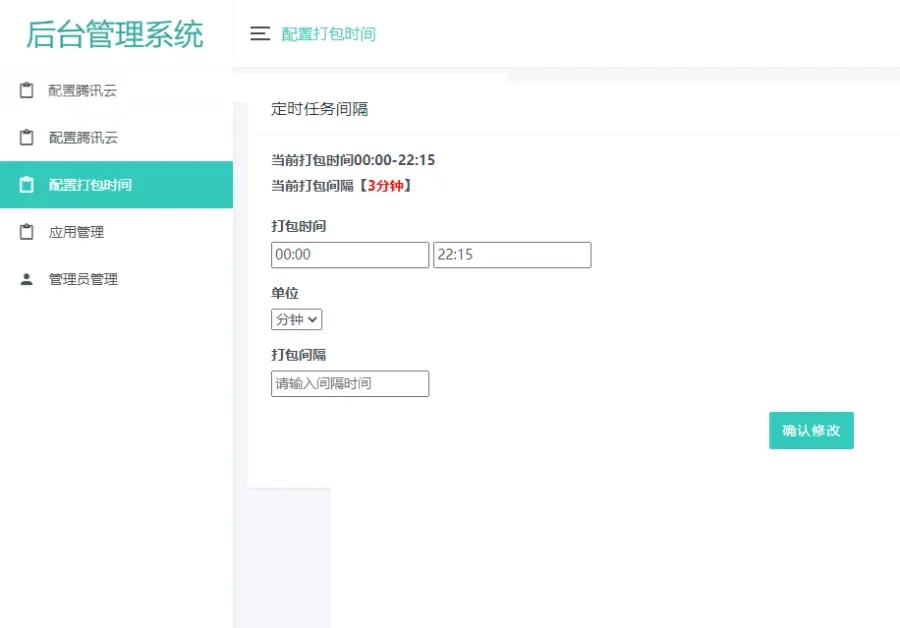Viewport: 900px width, 628px height.
Task: Click the person icon beside 管理员管理
Action: pos(27,279)
